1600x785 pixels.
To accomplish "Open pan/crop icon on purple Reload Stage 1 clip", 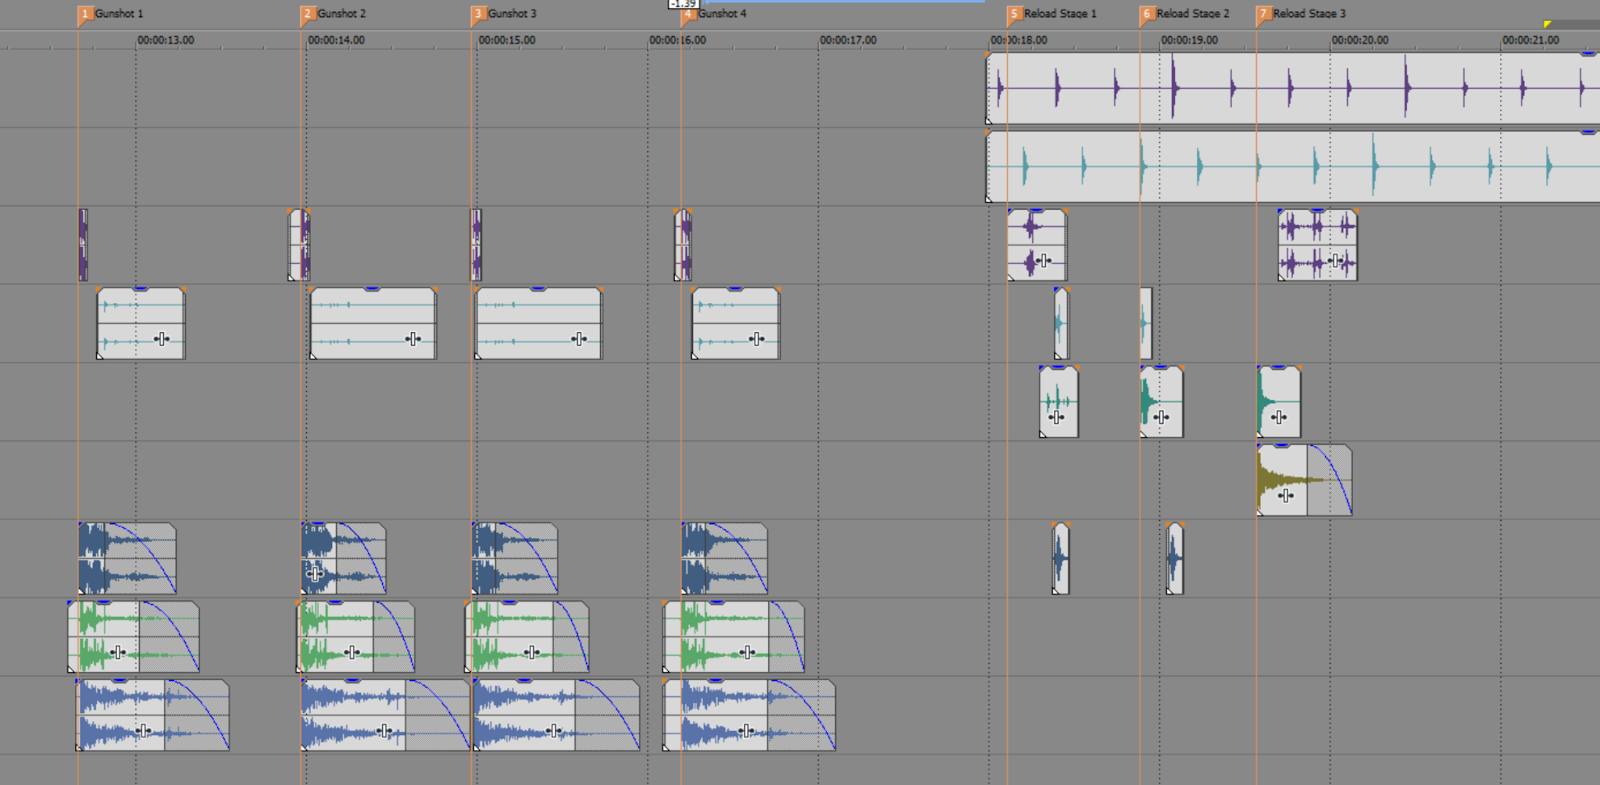I will 1044,261.
